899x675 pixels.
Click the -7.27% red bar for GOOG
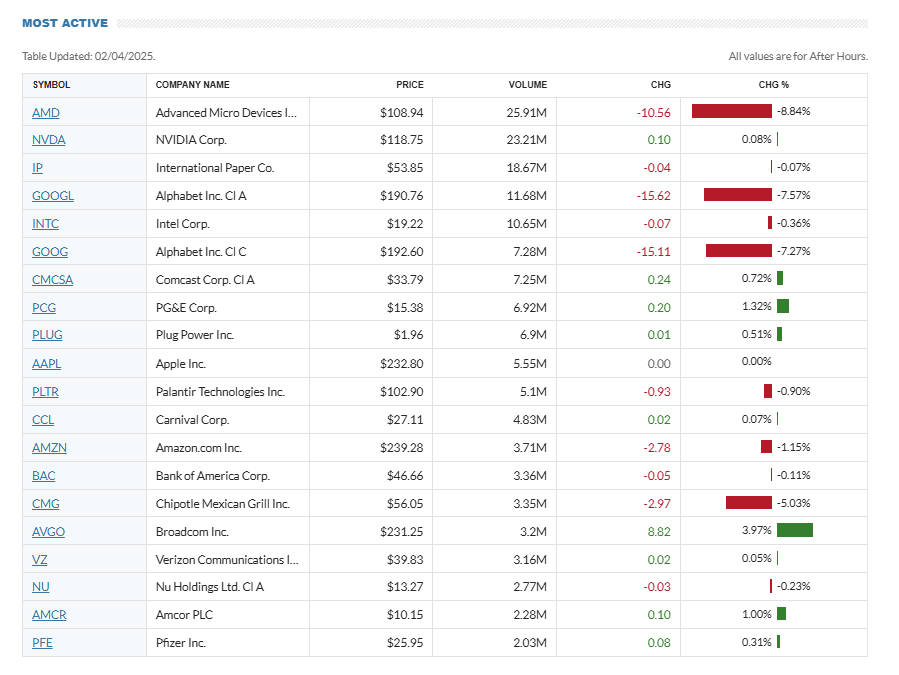point(738,251)
